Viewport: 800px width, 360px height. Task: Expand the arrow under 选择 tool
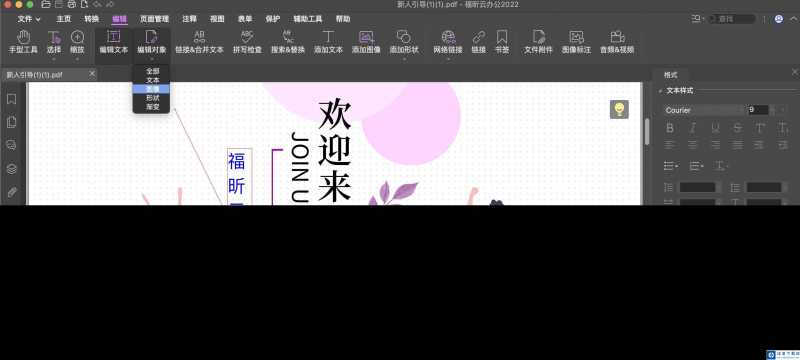pos(54,59)
